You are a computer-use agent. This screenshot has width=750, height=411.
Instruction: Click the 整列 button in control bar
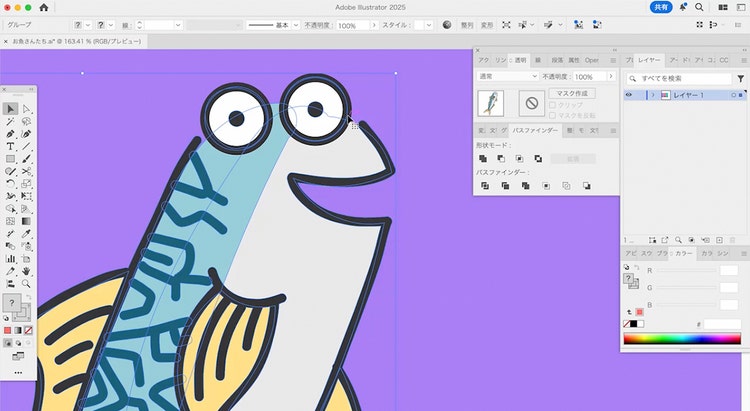click(467, 25)
